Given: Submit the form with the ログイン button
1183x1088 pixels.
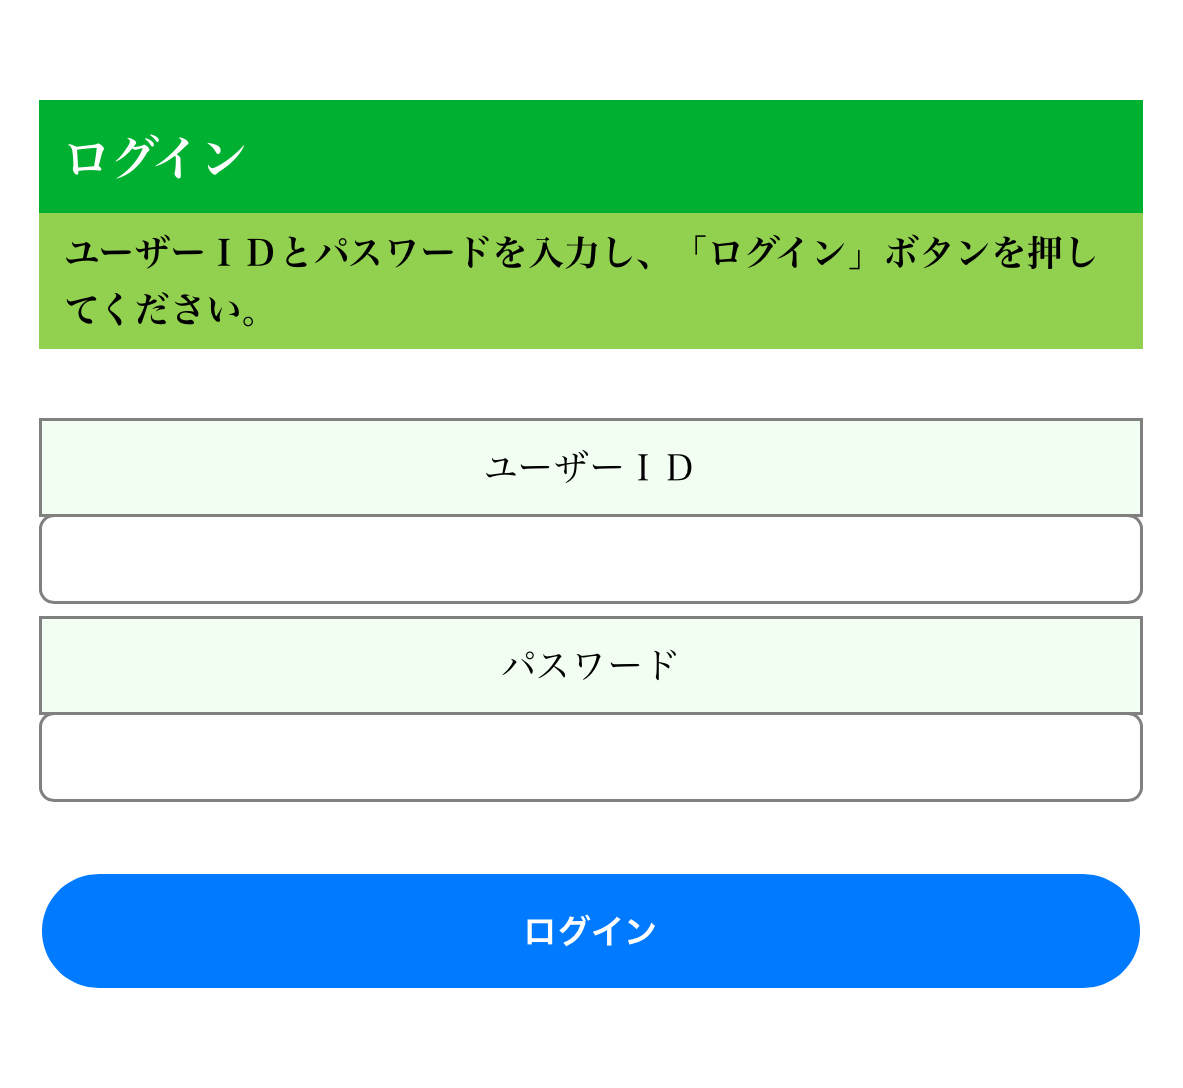Looking at the screenshot, I should pyautogui.click(x=590, y=931).
